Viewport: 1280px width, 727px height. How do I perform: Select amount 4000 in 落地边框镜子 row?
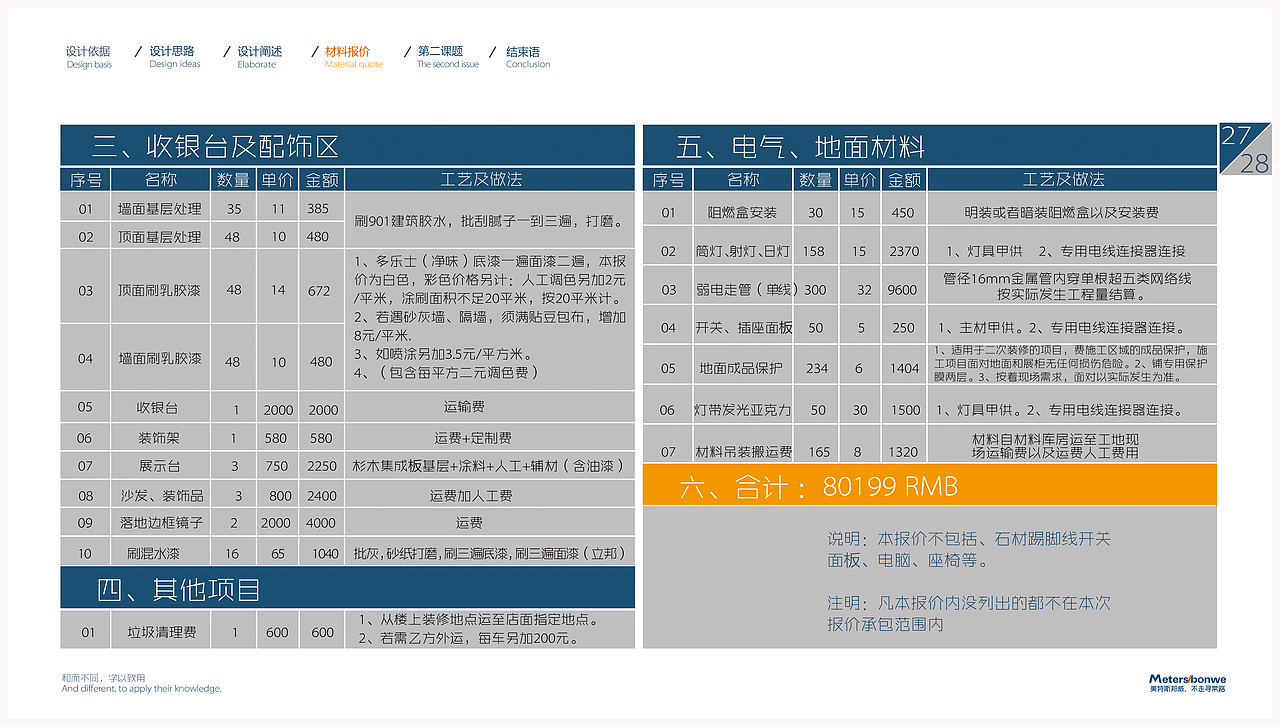[320, 523]
